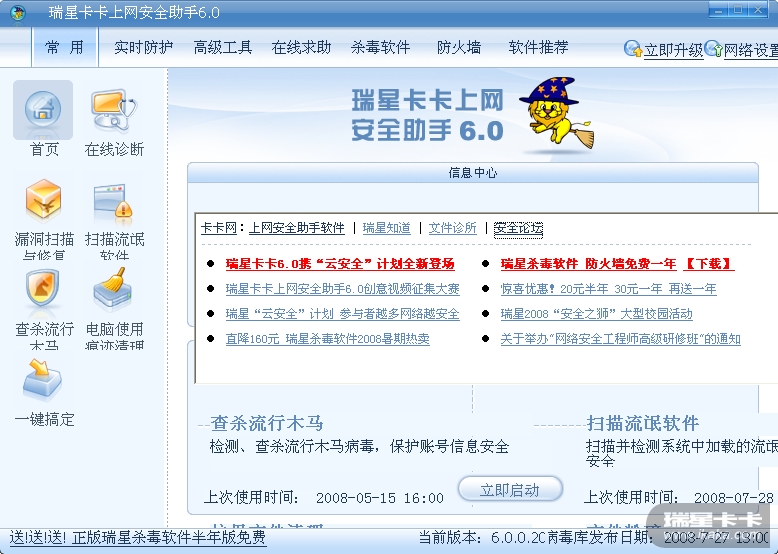Open the 上网安全助手软件 link
This screenshot has height=554, width=778.
297,228
